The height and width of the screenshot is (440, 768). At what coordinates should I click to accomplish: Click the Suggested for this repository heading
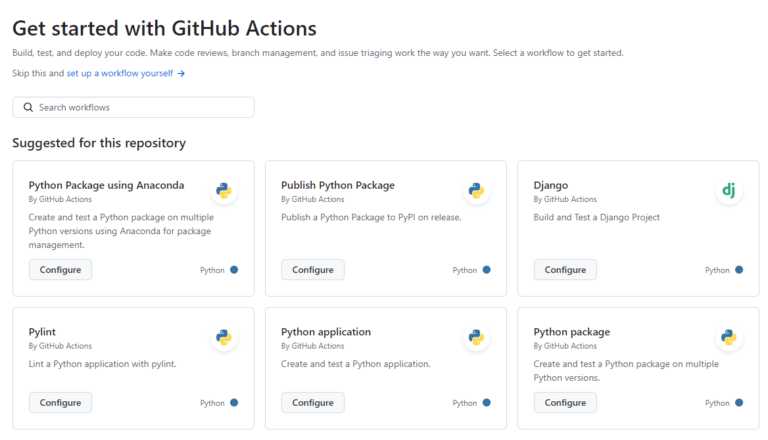[99, 143]
